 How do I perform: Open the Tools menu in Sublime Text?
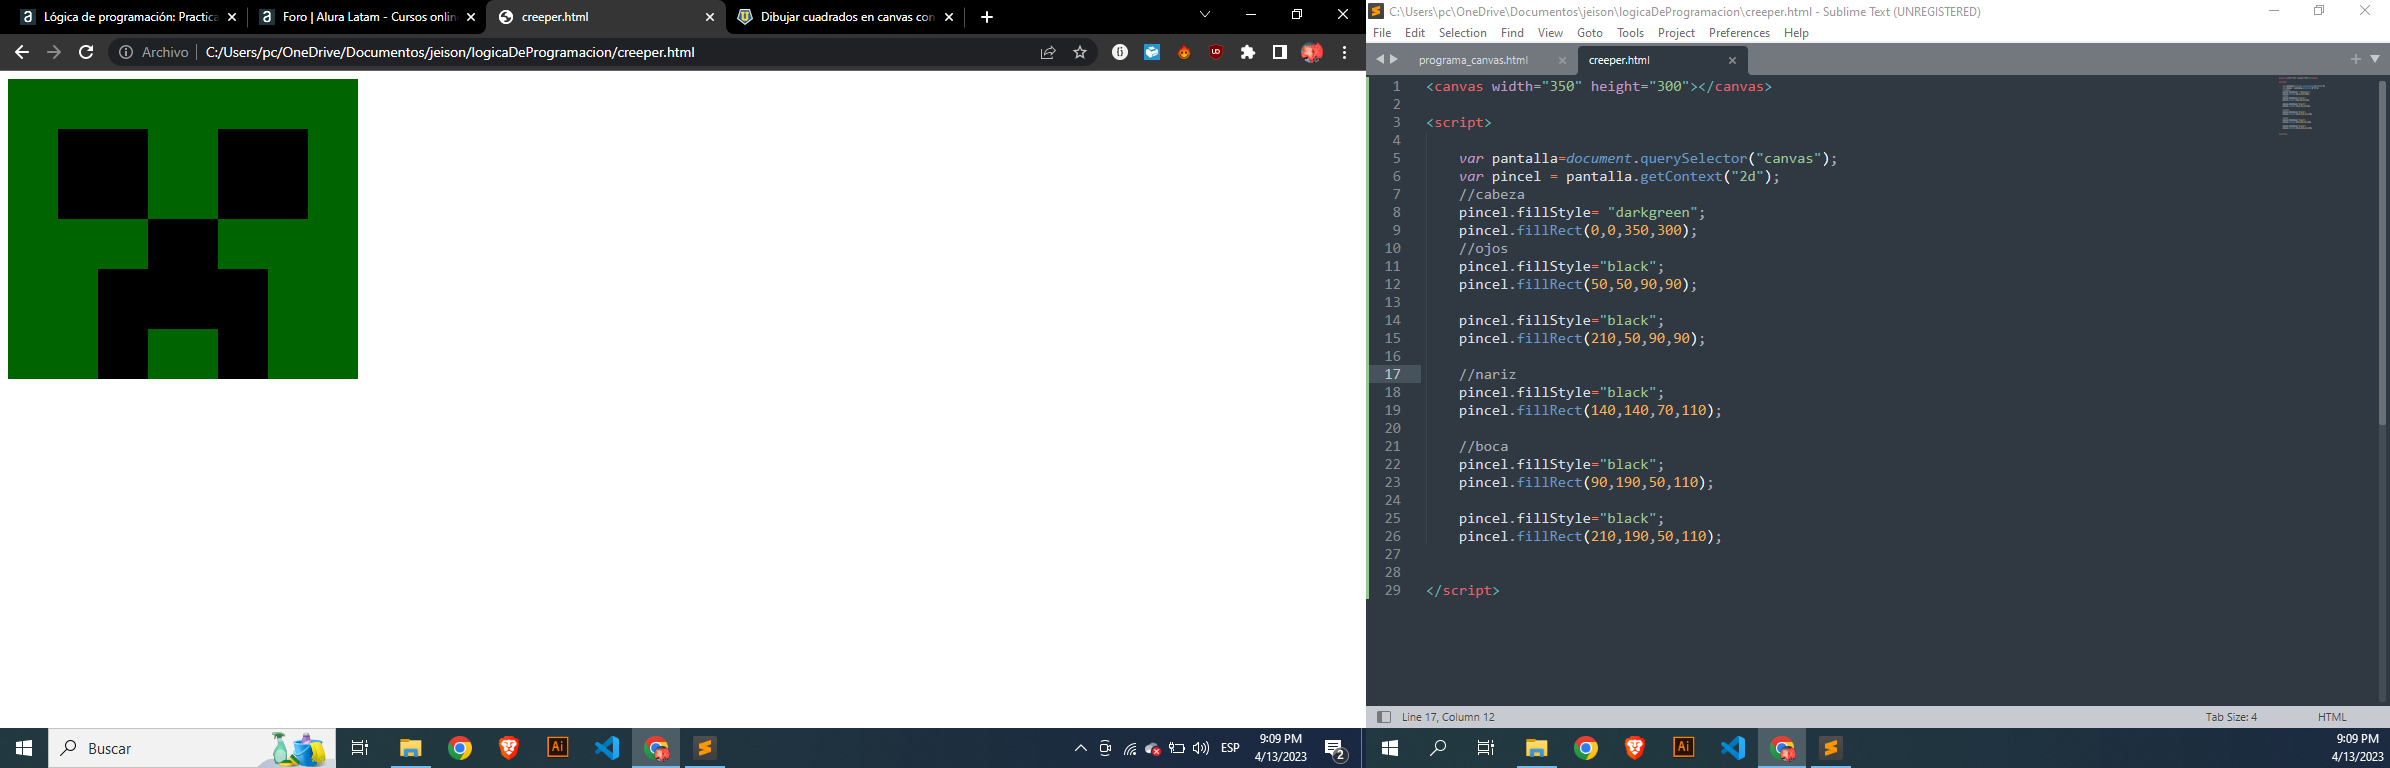tap(1630, 33)
